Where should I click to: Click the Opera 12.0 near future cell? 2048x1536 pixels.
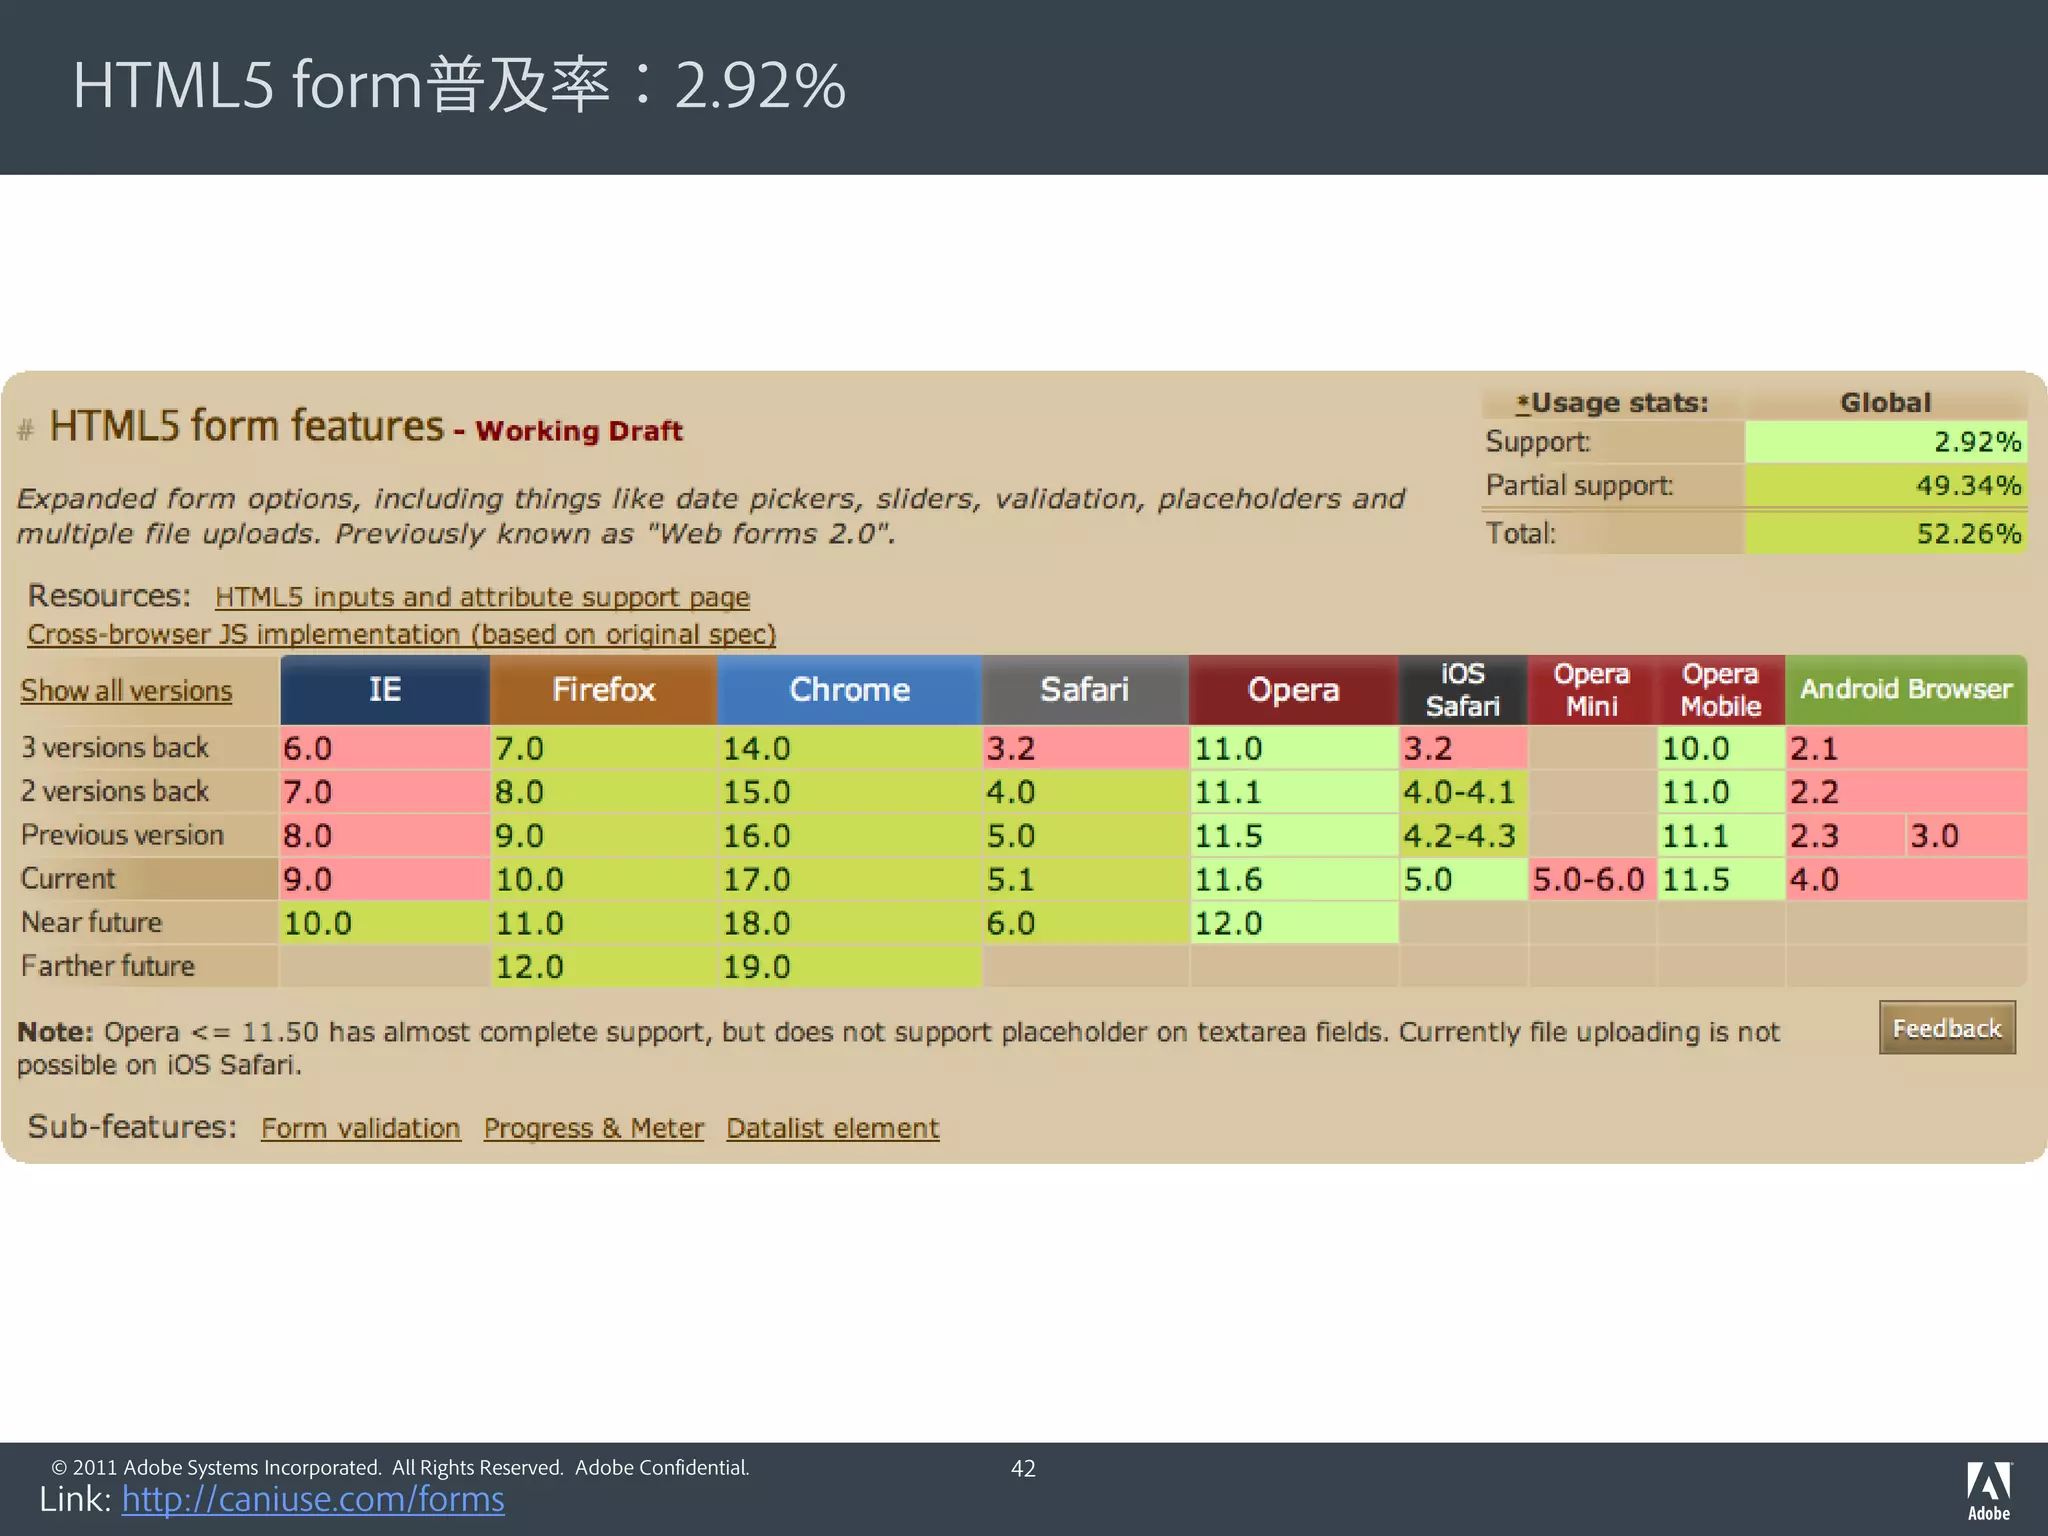pos(1293,923)
